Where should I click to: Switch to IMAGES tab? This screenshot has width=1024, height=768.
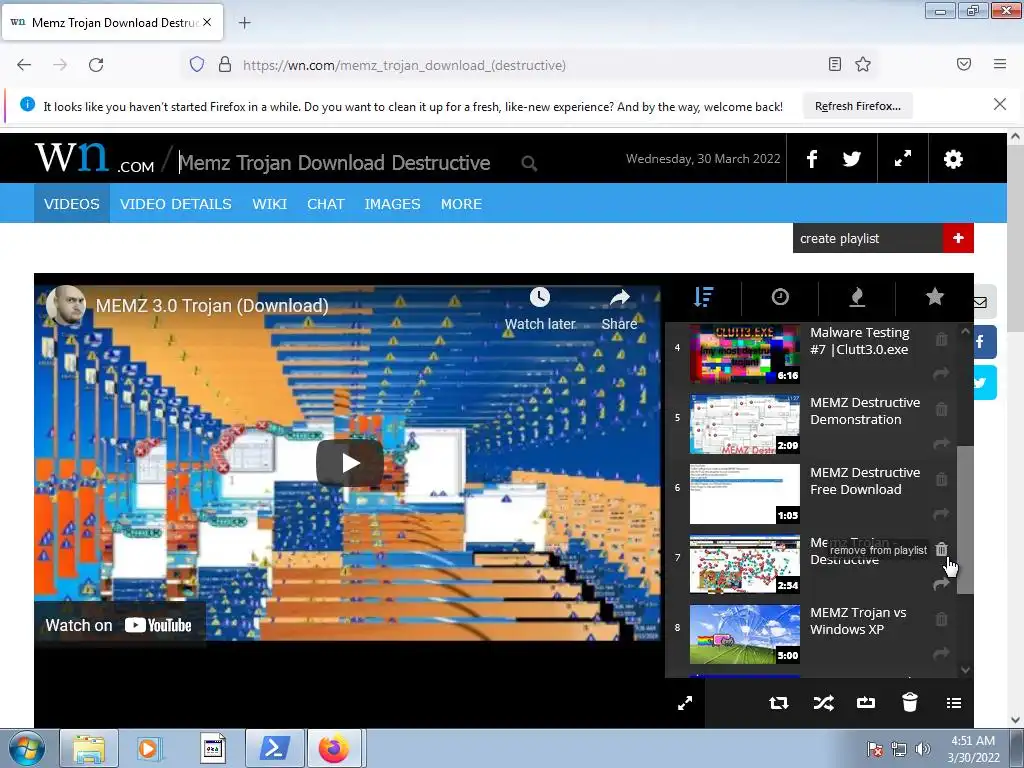point(392,204)
